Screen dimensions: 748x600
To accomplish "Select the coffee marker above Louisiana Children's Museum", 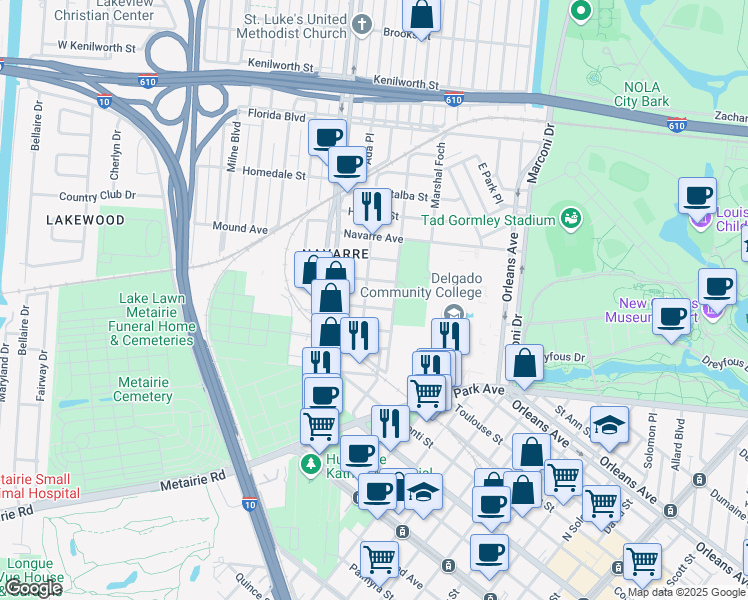I will click(x=697, y=196).
